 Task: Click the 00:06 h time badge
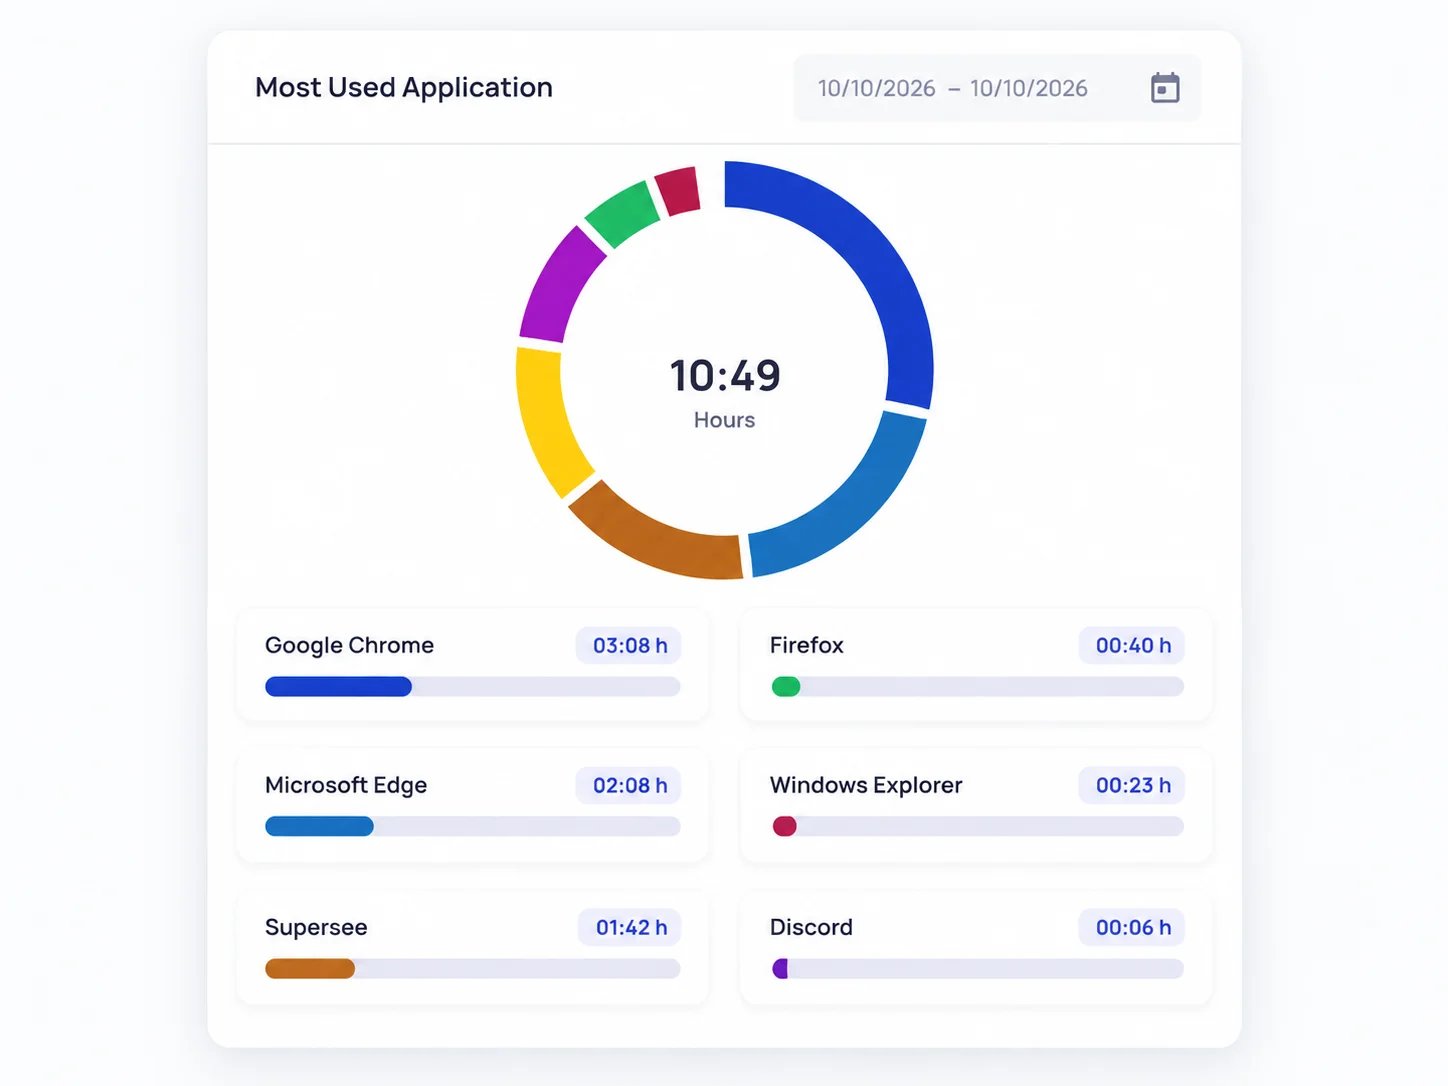(1132, 927)
